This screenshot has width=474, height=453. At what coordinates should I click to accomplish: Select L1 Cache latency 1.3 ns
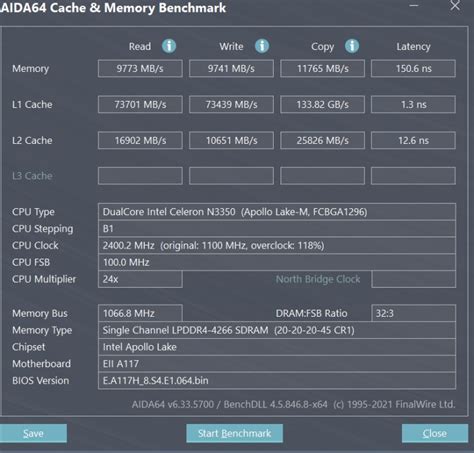point(413,105)
